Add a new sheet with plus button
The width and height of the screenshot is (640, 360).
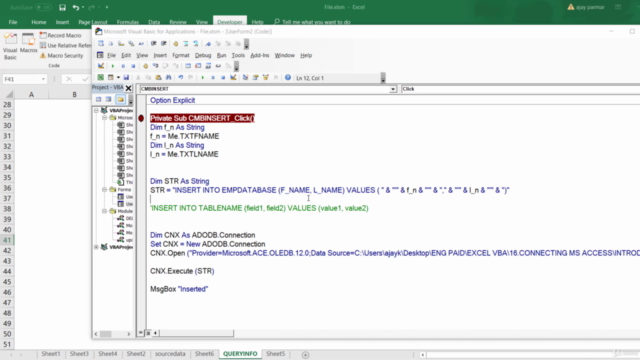click(x=305, y=355)
